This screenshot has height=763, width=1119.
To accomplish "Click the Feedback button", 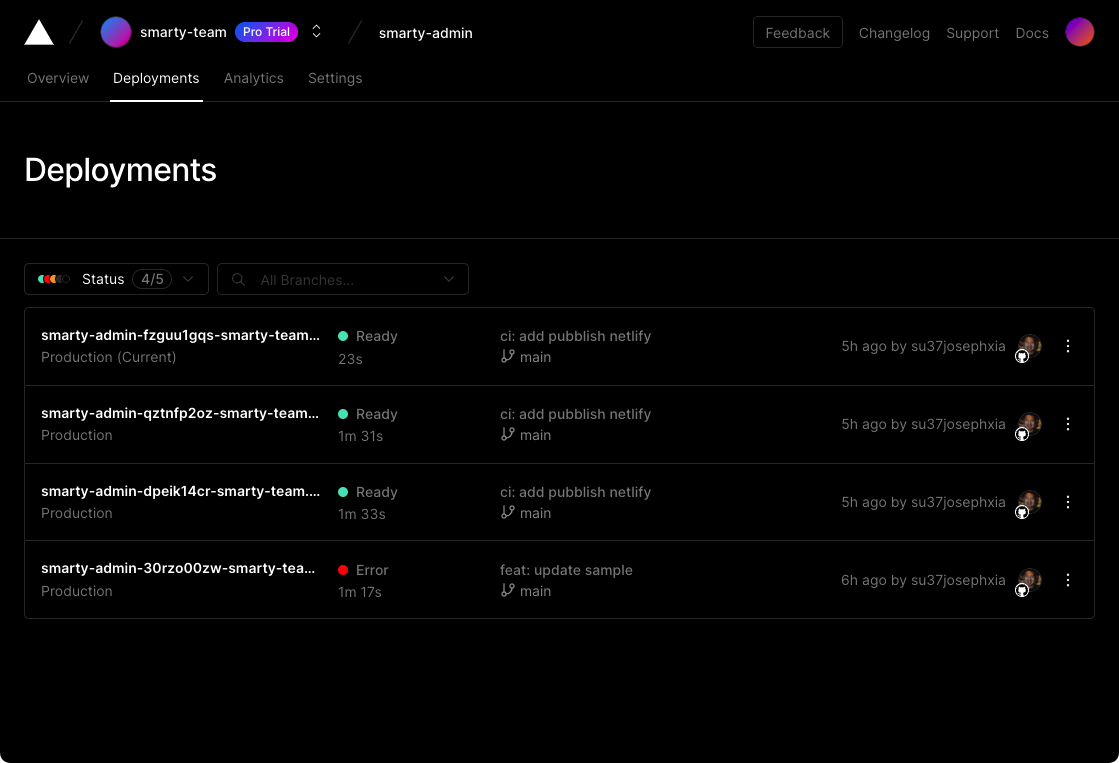I will click(797, 33).
